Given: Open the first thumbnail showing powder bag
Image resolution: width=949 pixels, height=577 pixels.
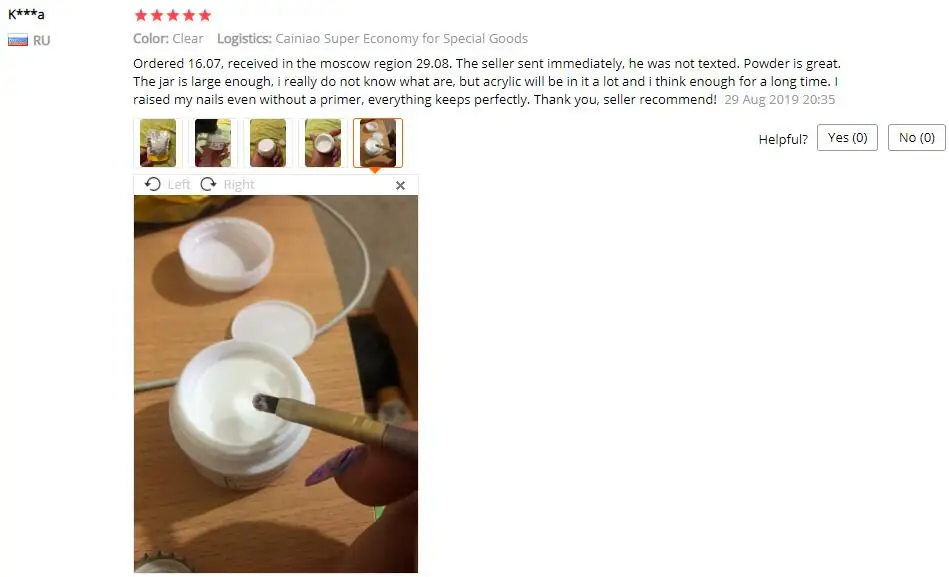Looking at the screenshot, I should pos(158,143).
